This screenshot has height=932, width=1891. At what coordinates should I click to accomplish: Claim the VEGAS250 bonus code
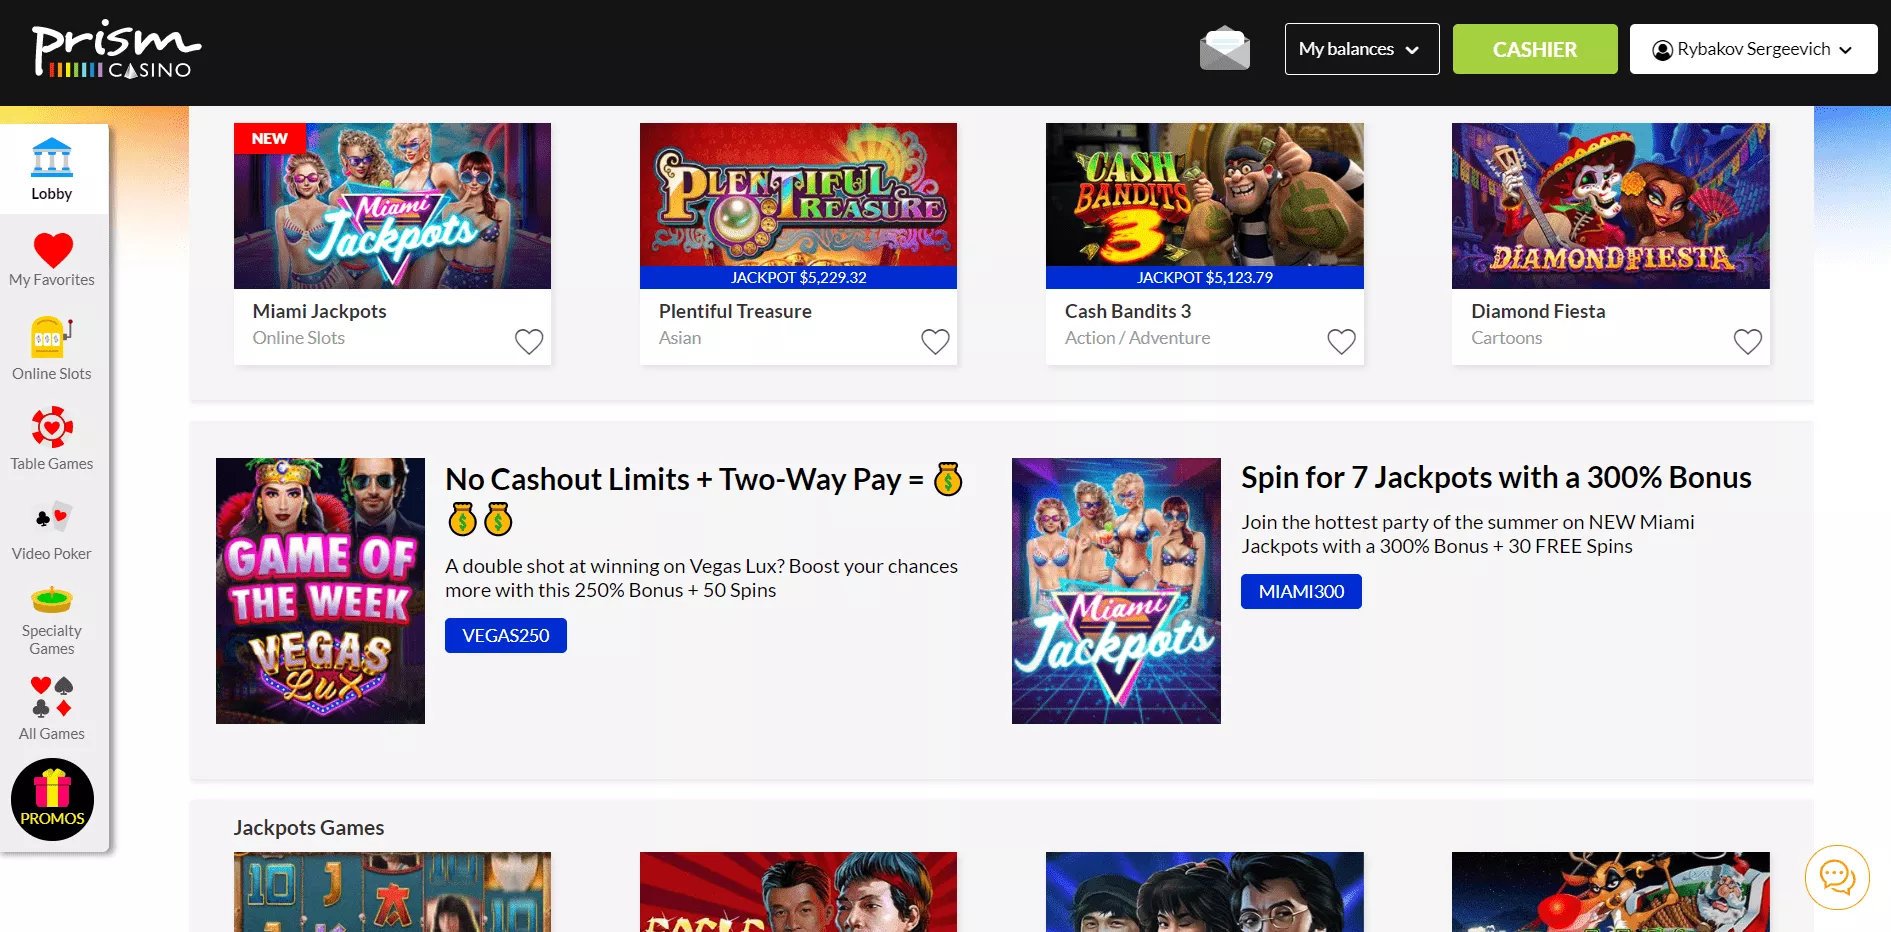tap(505, 636)
